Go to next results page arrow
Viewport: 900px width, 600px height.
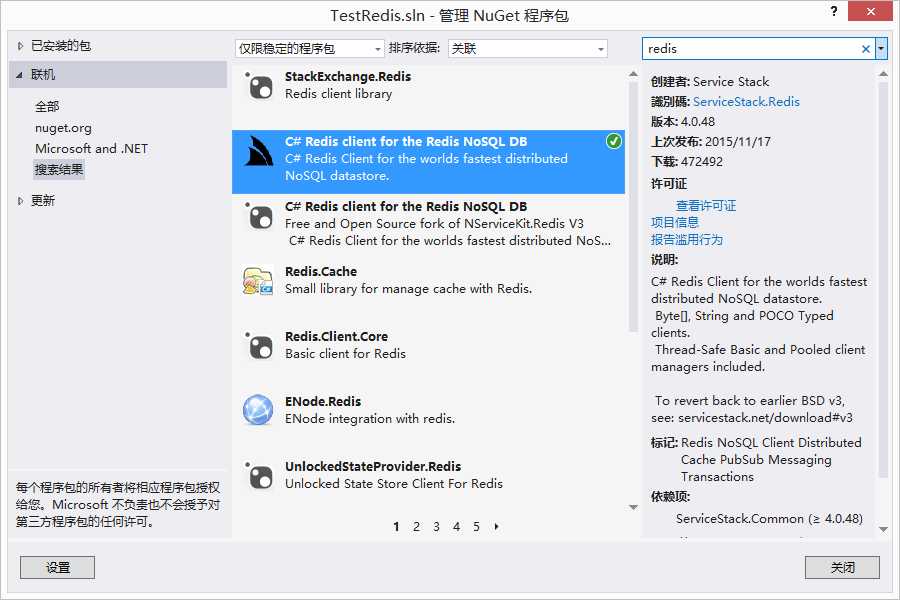tap(496, 526)
